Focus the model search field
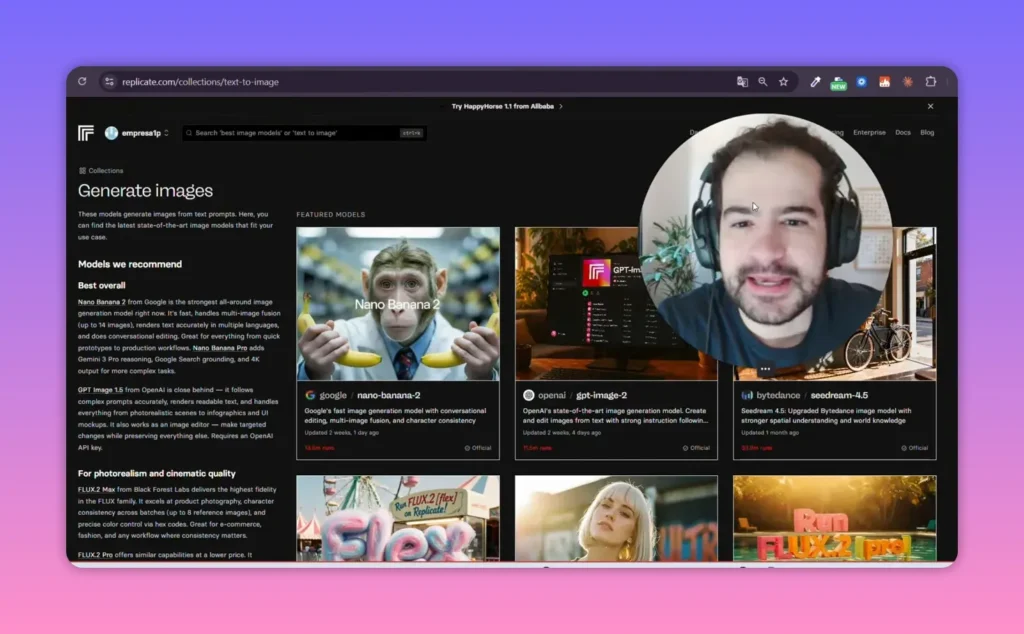This screenshot has height=634, width=1024. click(x=304, y=133)
